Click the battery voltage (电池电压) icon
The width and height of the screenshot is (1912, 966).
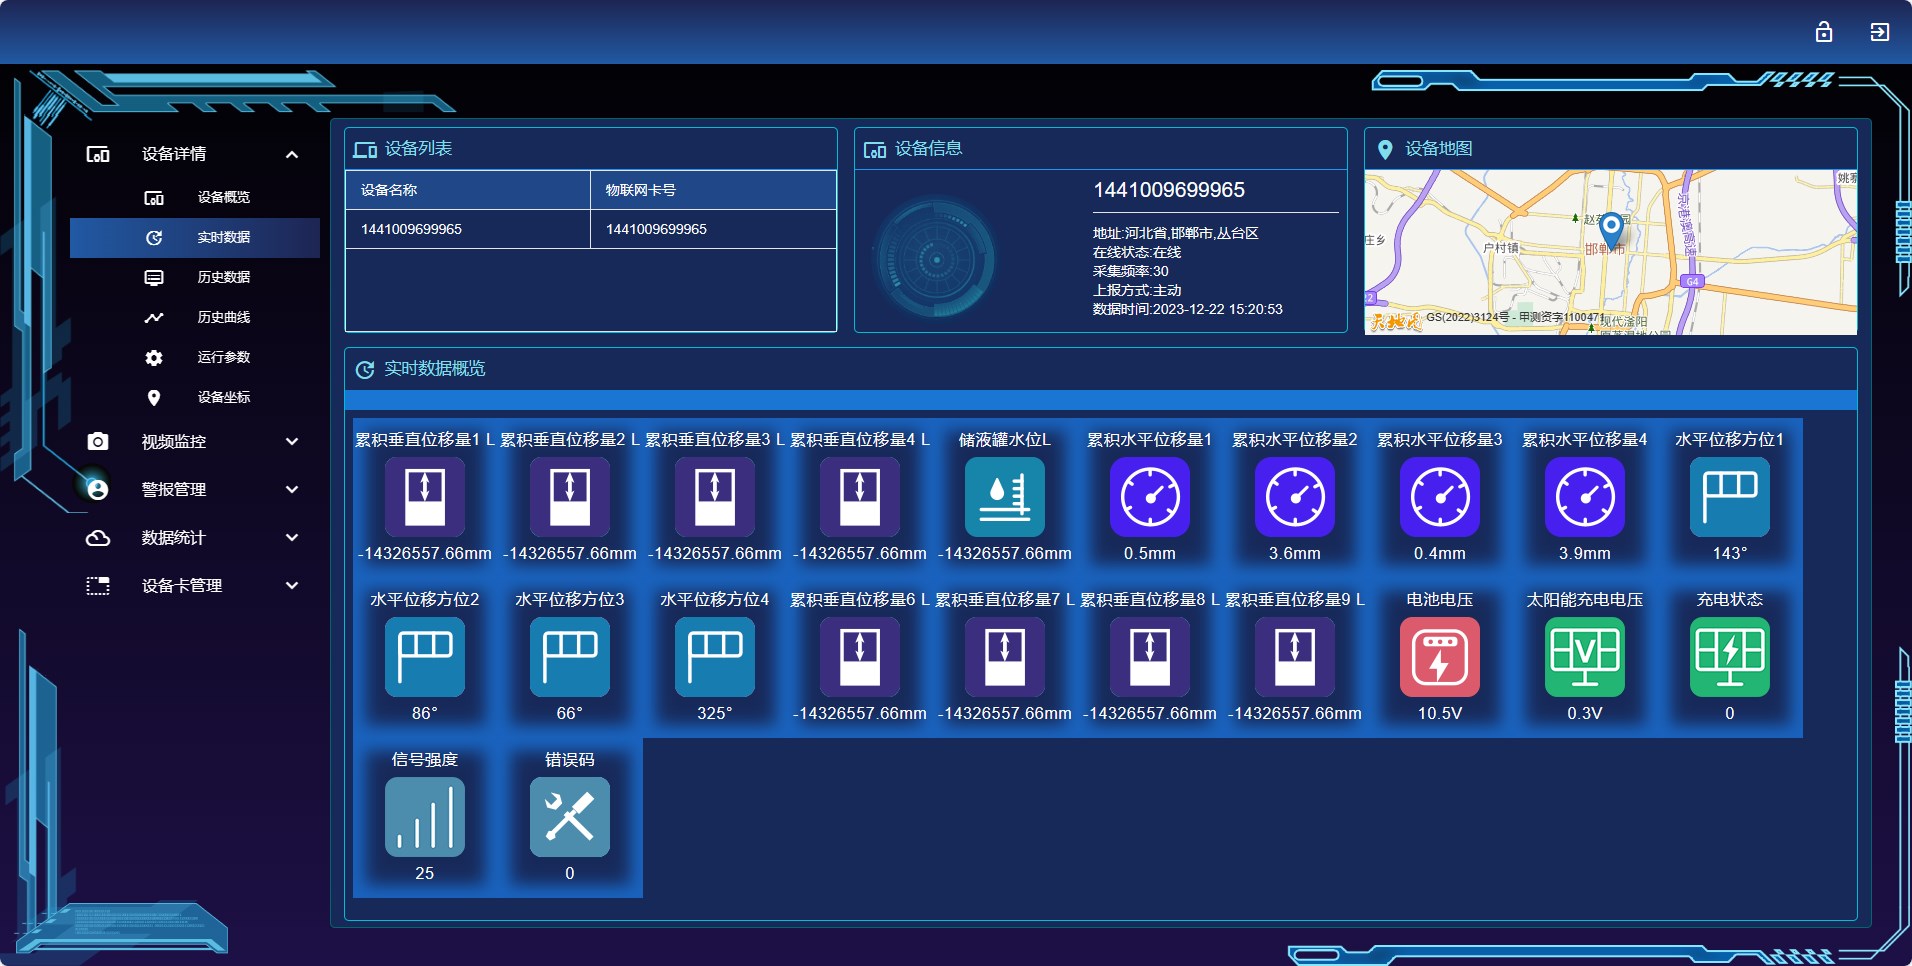coord(1439,657)
